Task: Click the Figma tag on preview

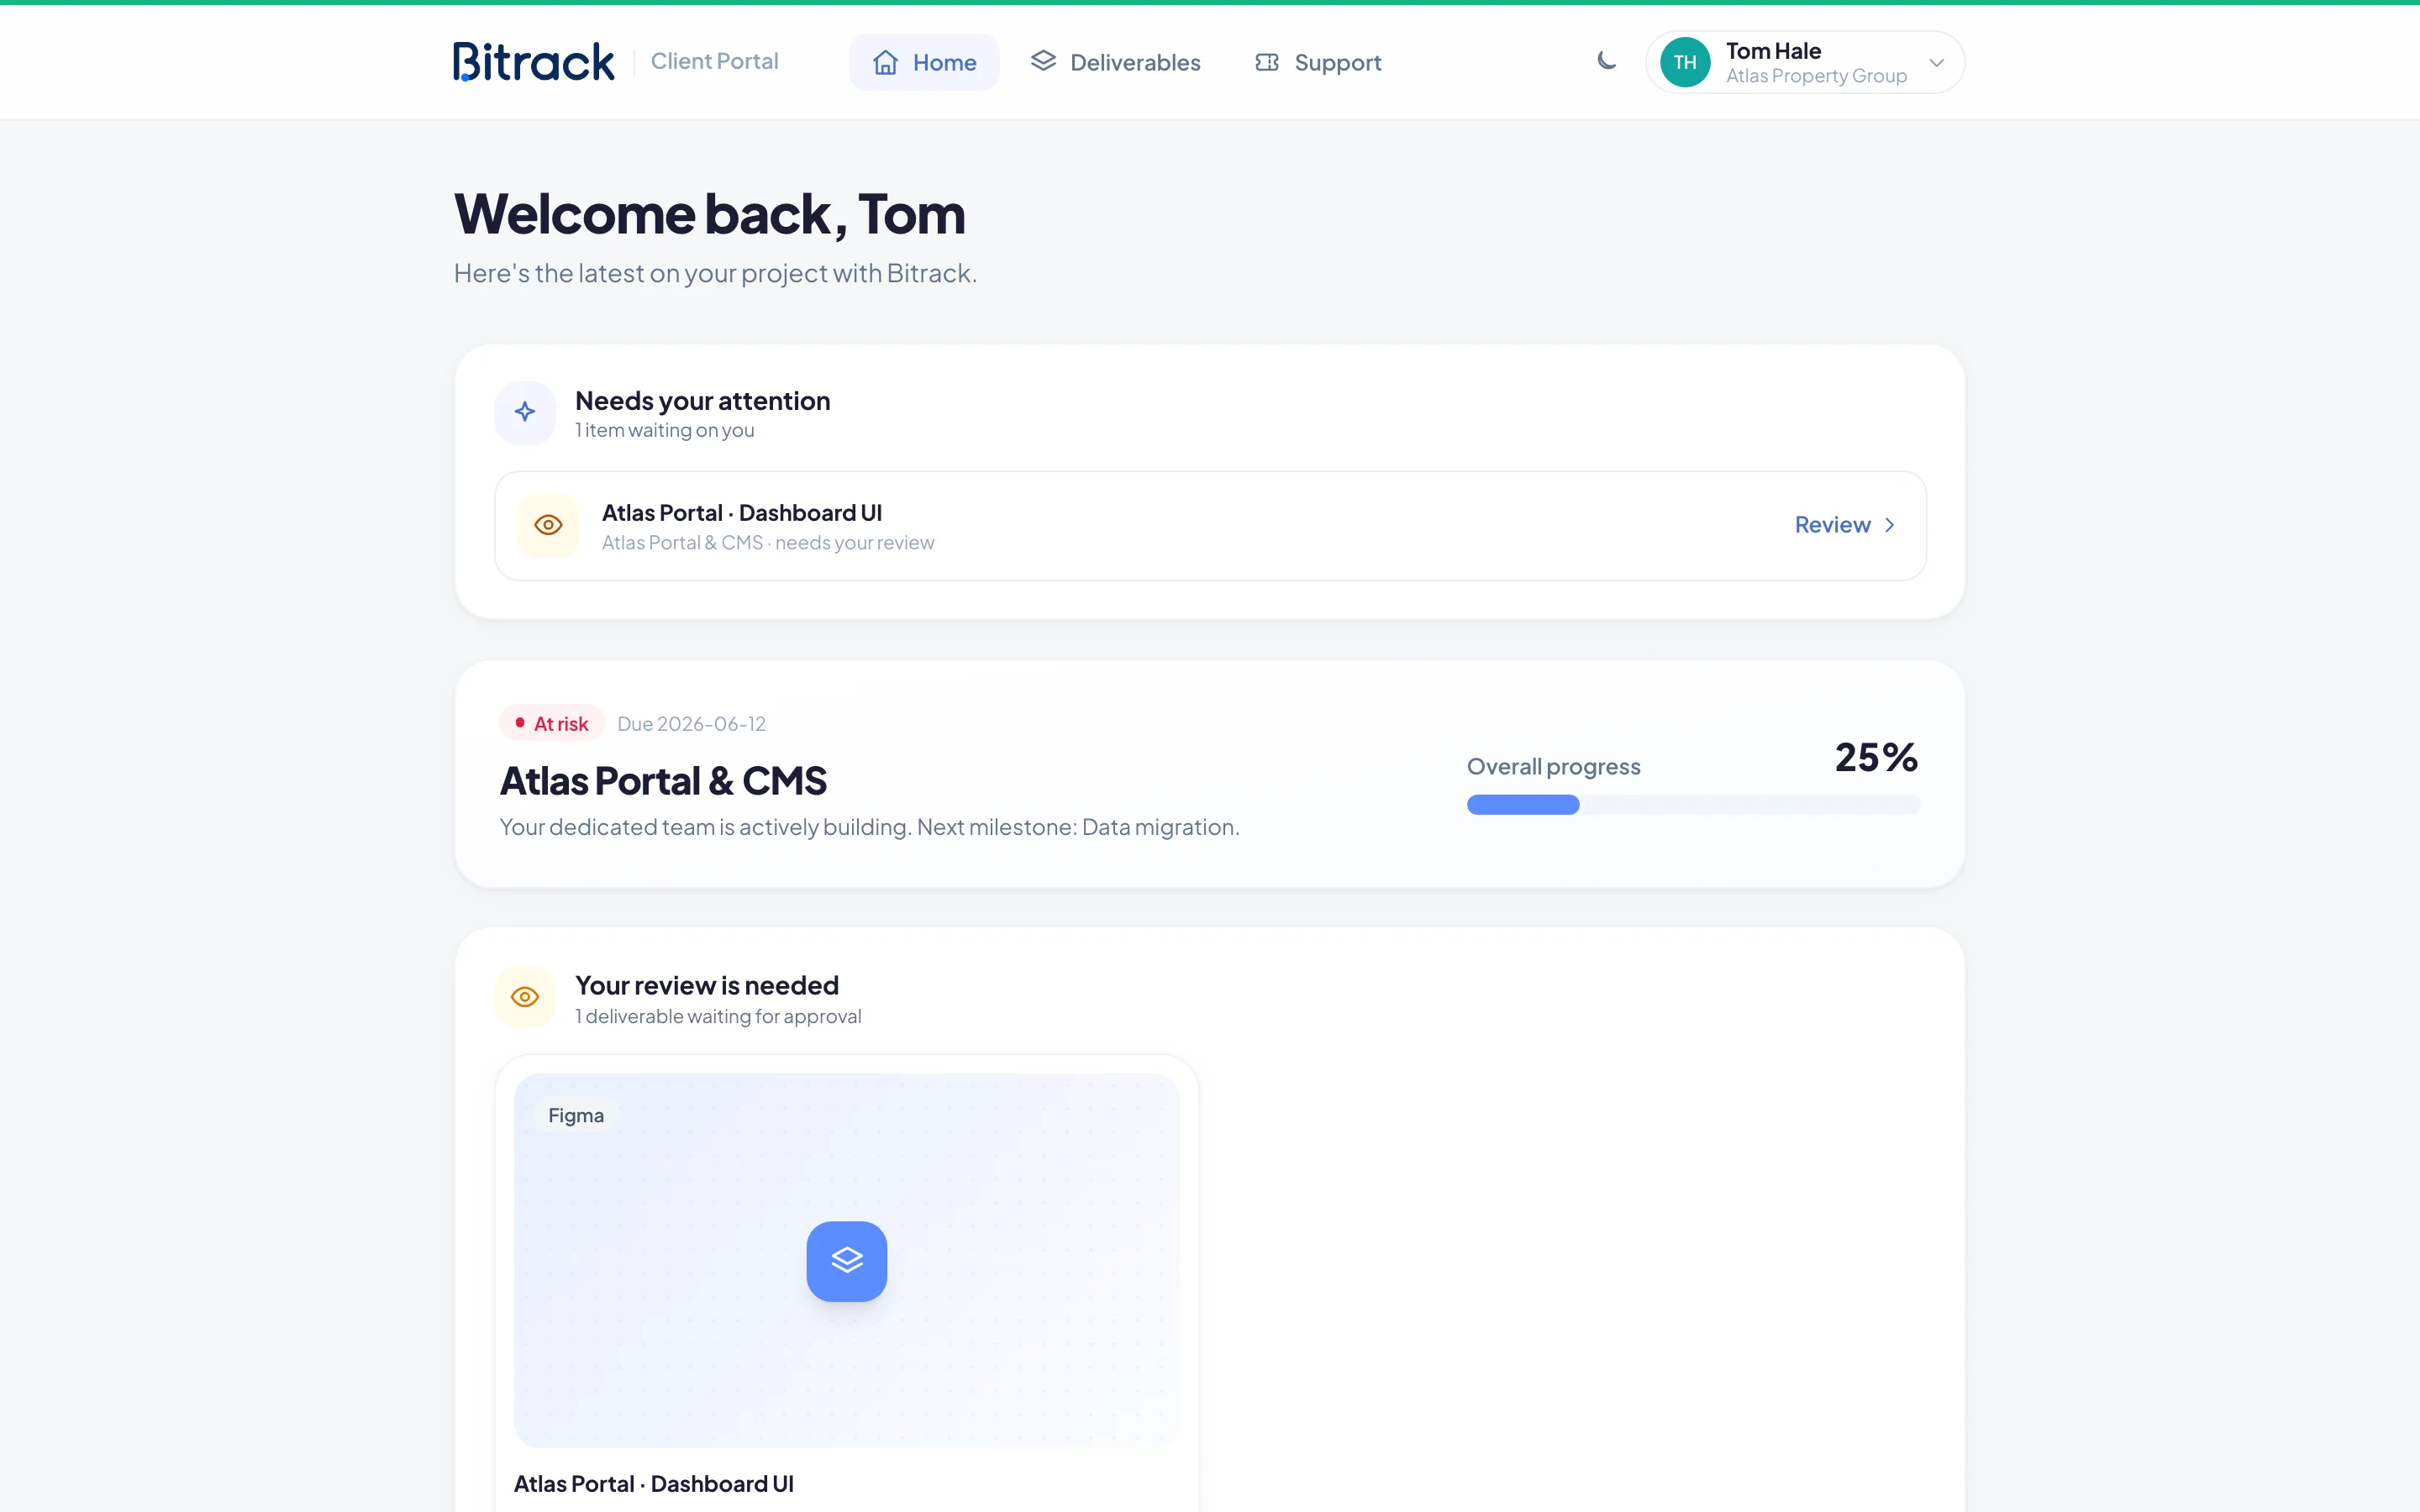Action: click(576, 1115)
